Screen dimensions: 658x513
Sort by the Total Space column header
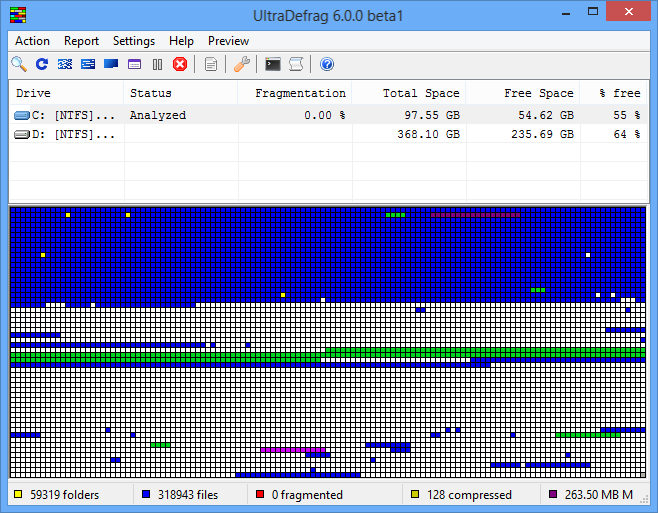[409, 93]
